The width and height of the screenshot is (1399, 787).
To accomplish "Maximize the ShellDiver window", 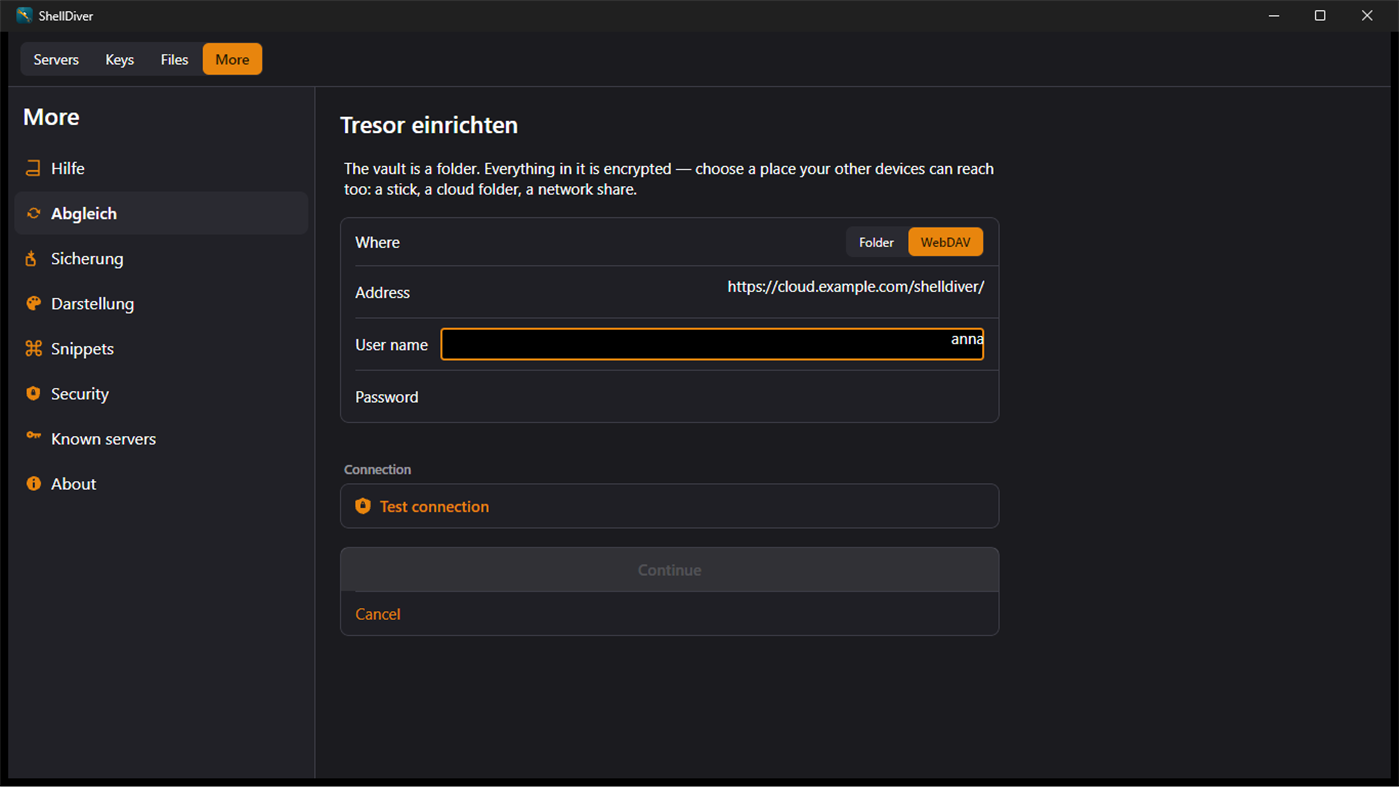I will (x=1320, y=15).
